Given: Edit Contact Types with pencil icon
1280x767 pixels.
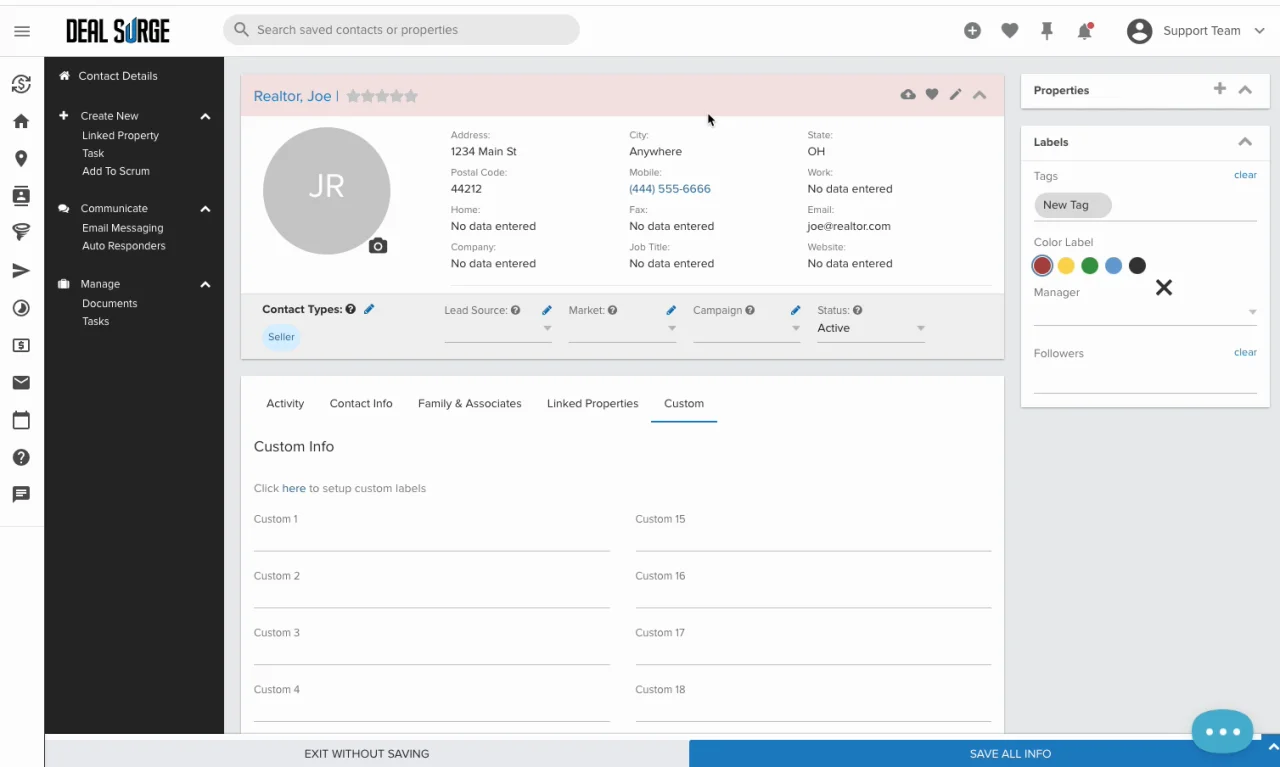Looking at the screenshot, I should (x=369, y=310).
